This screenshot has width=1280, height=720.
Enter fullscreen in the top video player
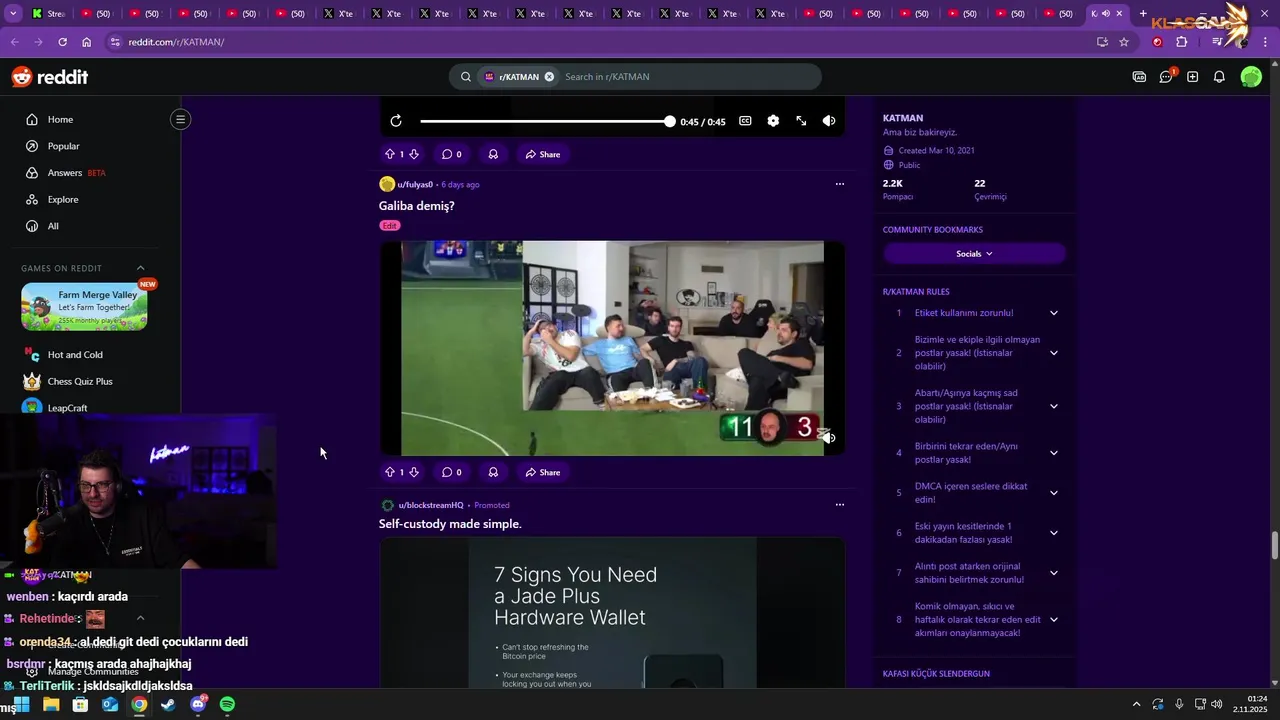pyautogui.click(x=801, y=121)
